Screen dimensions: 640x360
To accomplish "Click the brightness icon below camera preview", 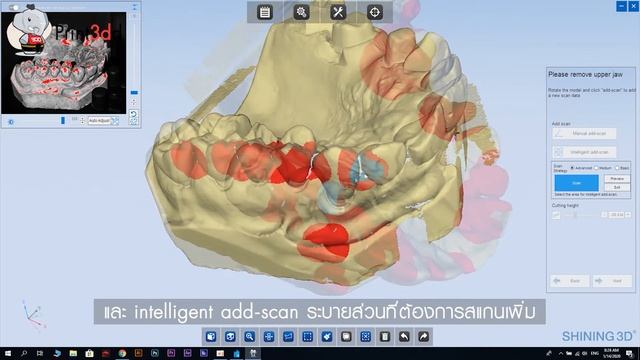I will tap(11, 122).
